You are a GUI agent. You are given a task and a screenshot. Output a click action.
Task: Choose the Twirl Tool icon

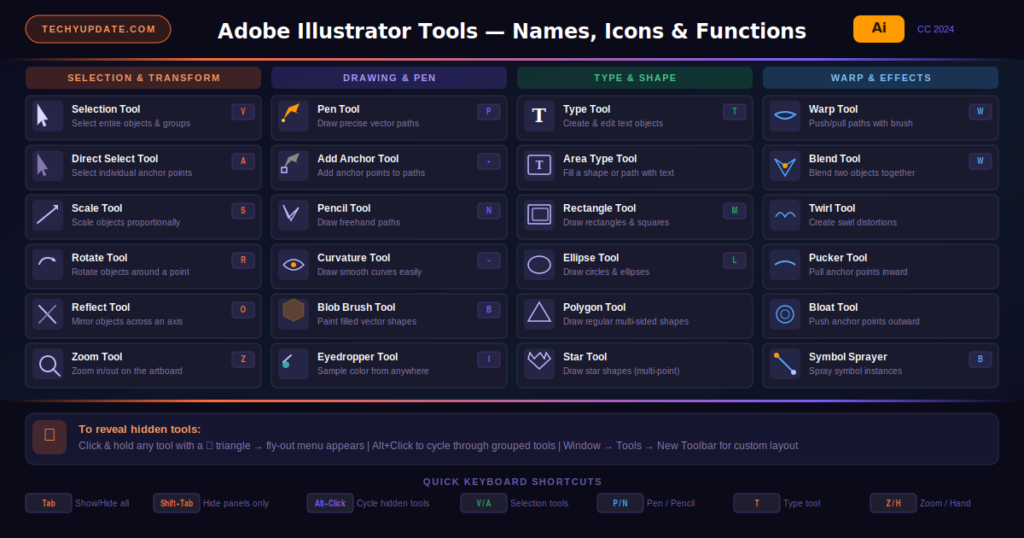(784, 215)
